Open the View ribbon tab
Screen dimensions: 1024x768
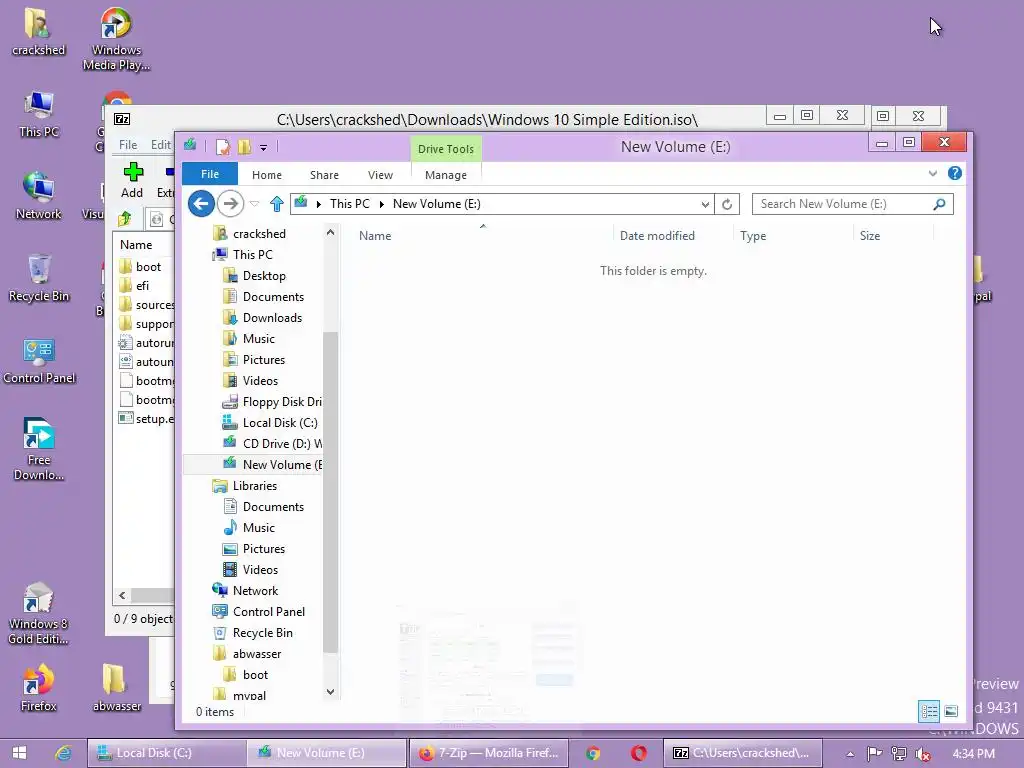pos(380,175)
